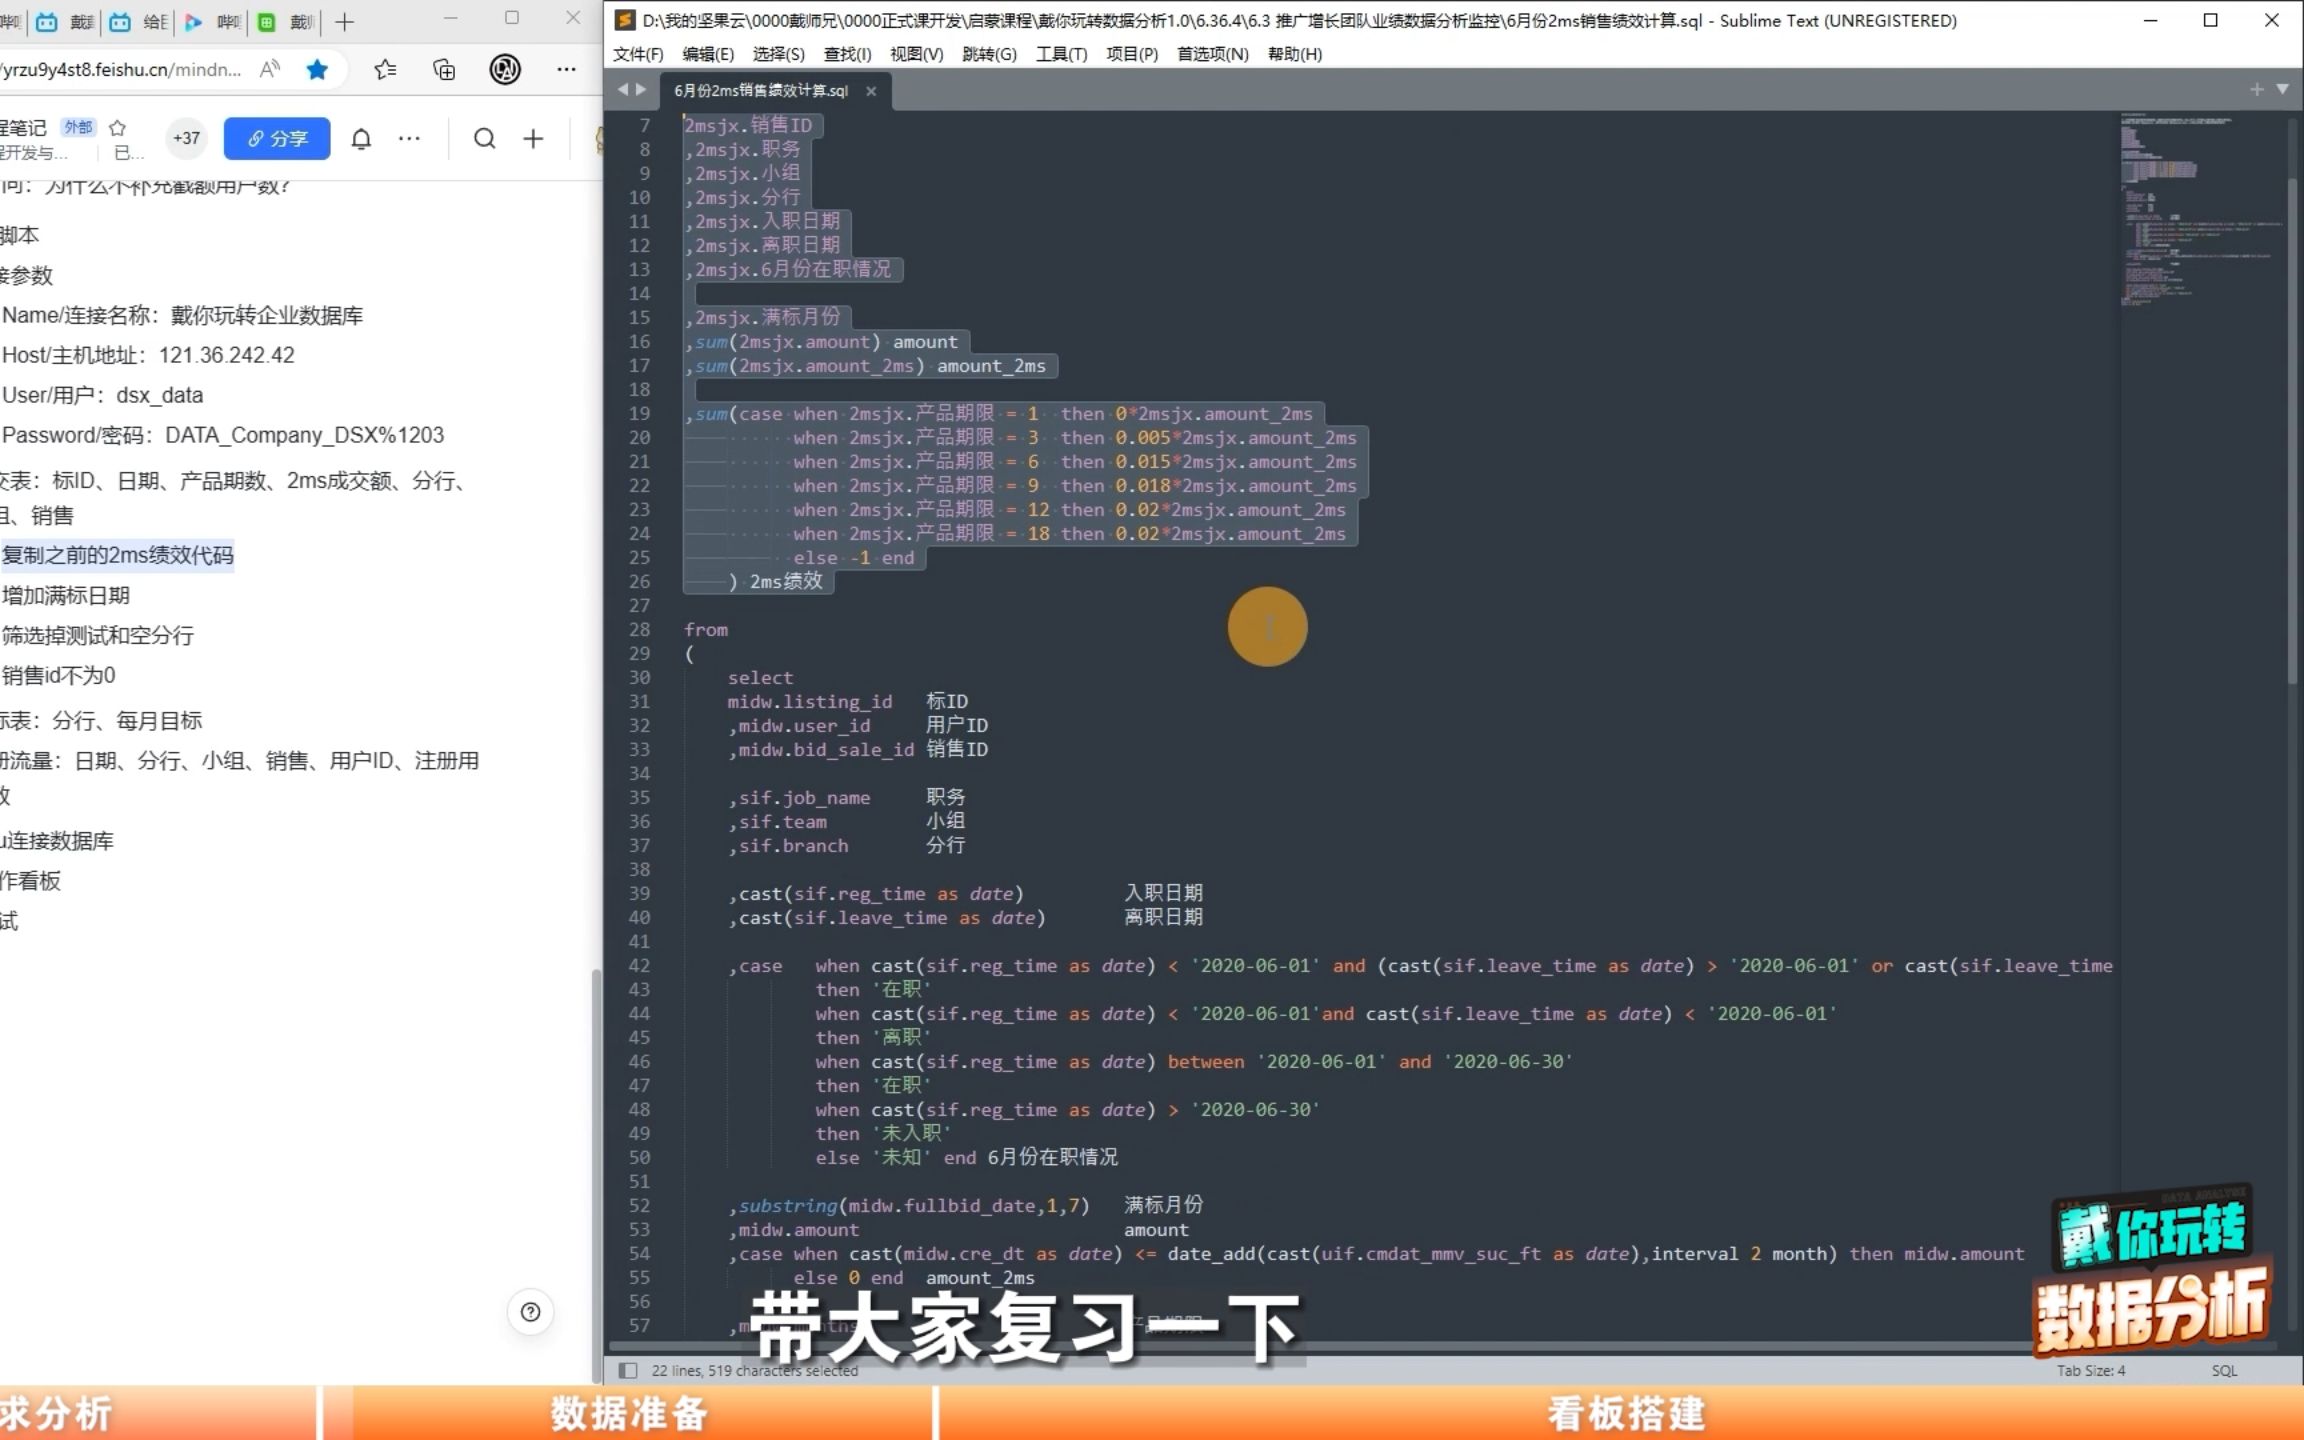Click the read-aloud icon in address bar

270,69
